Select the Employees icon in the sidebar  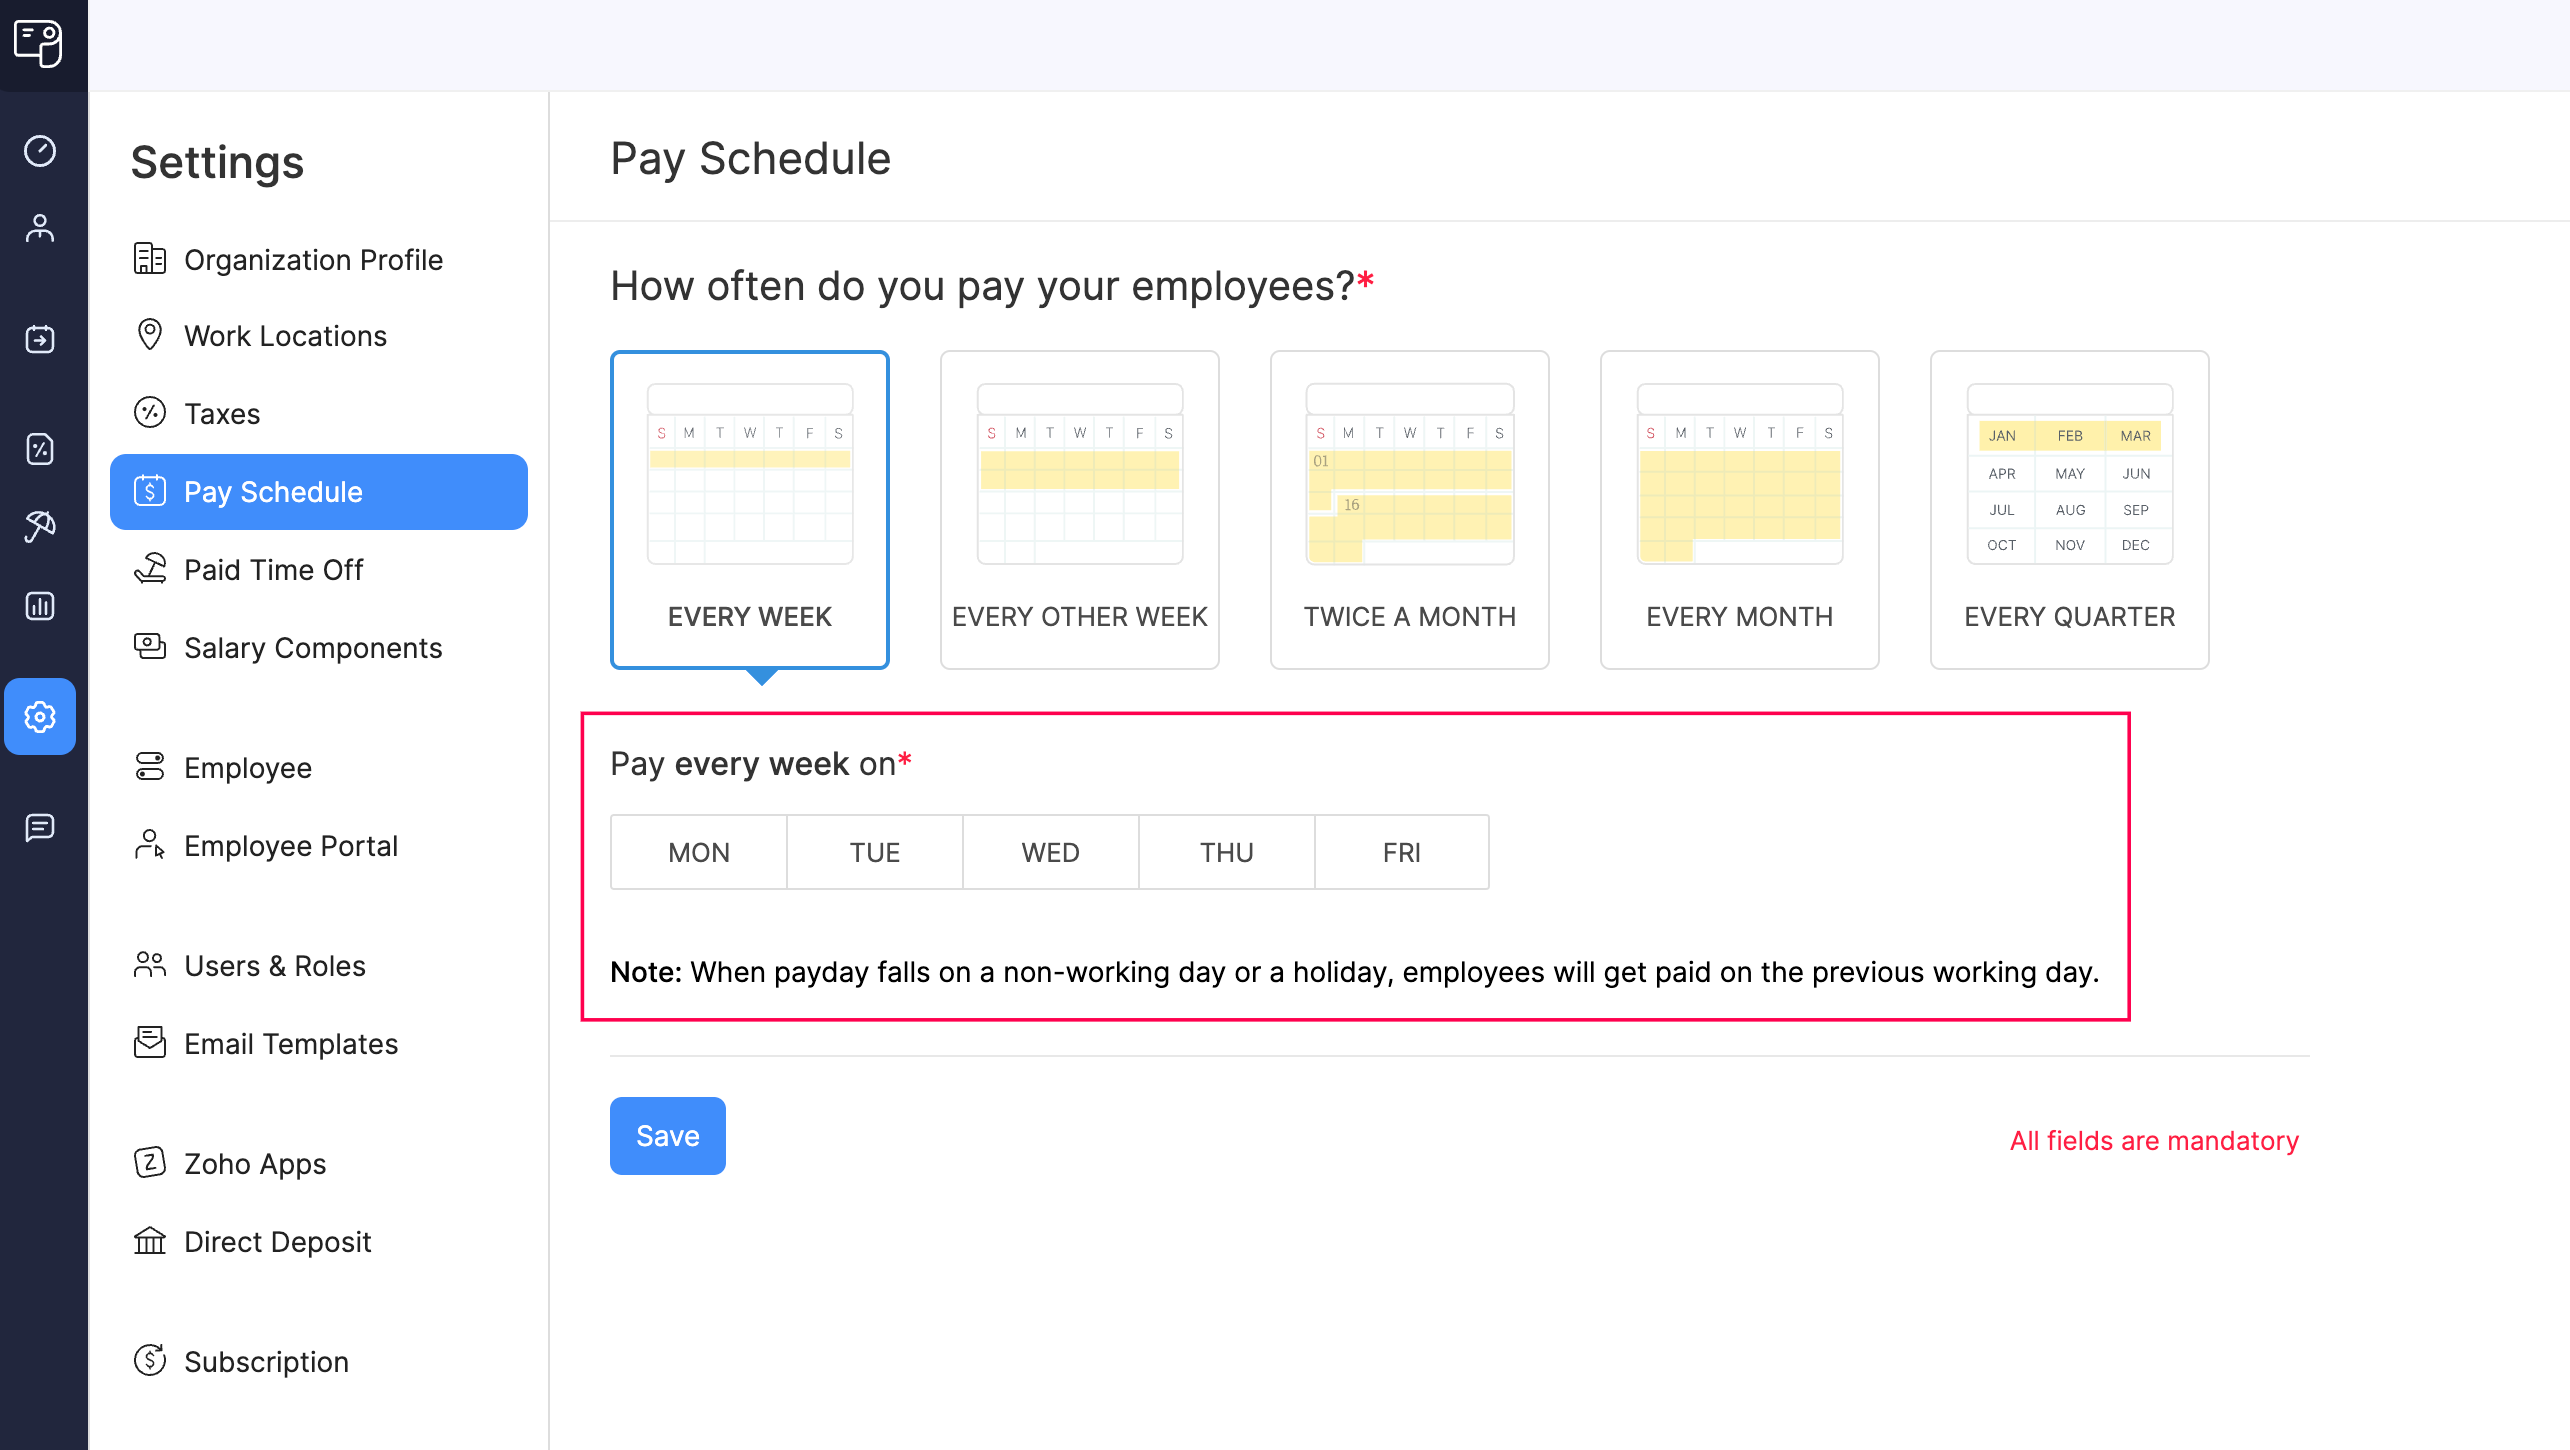point(40,228)
